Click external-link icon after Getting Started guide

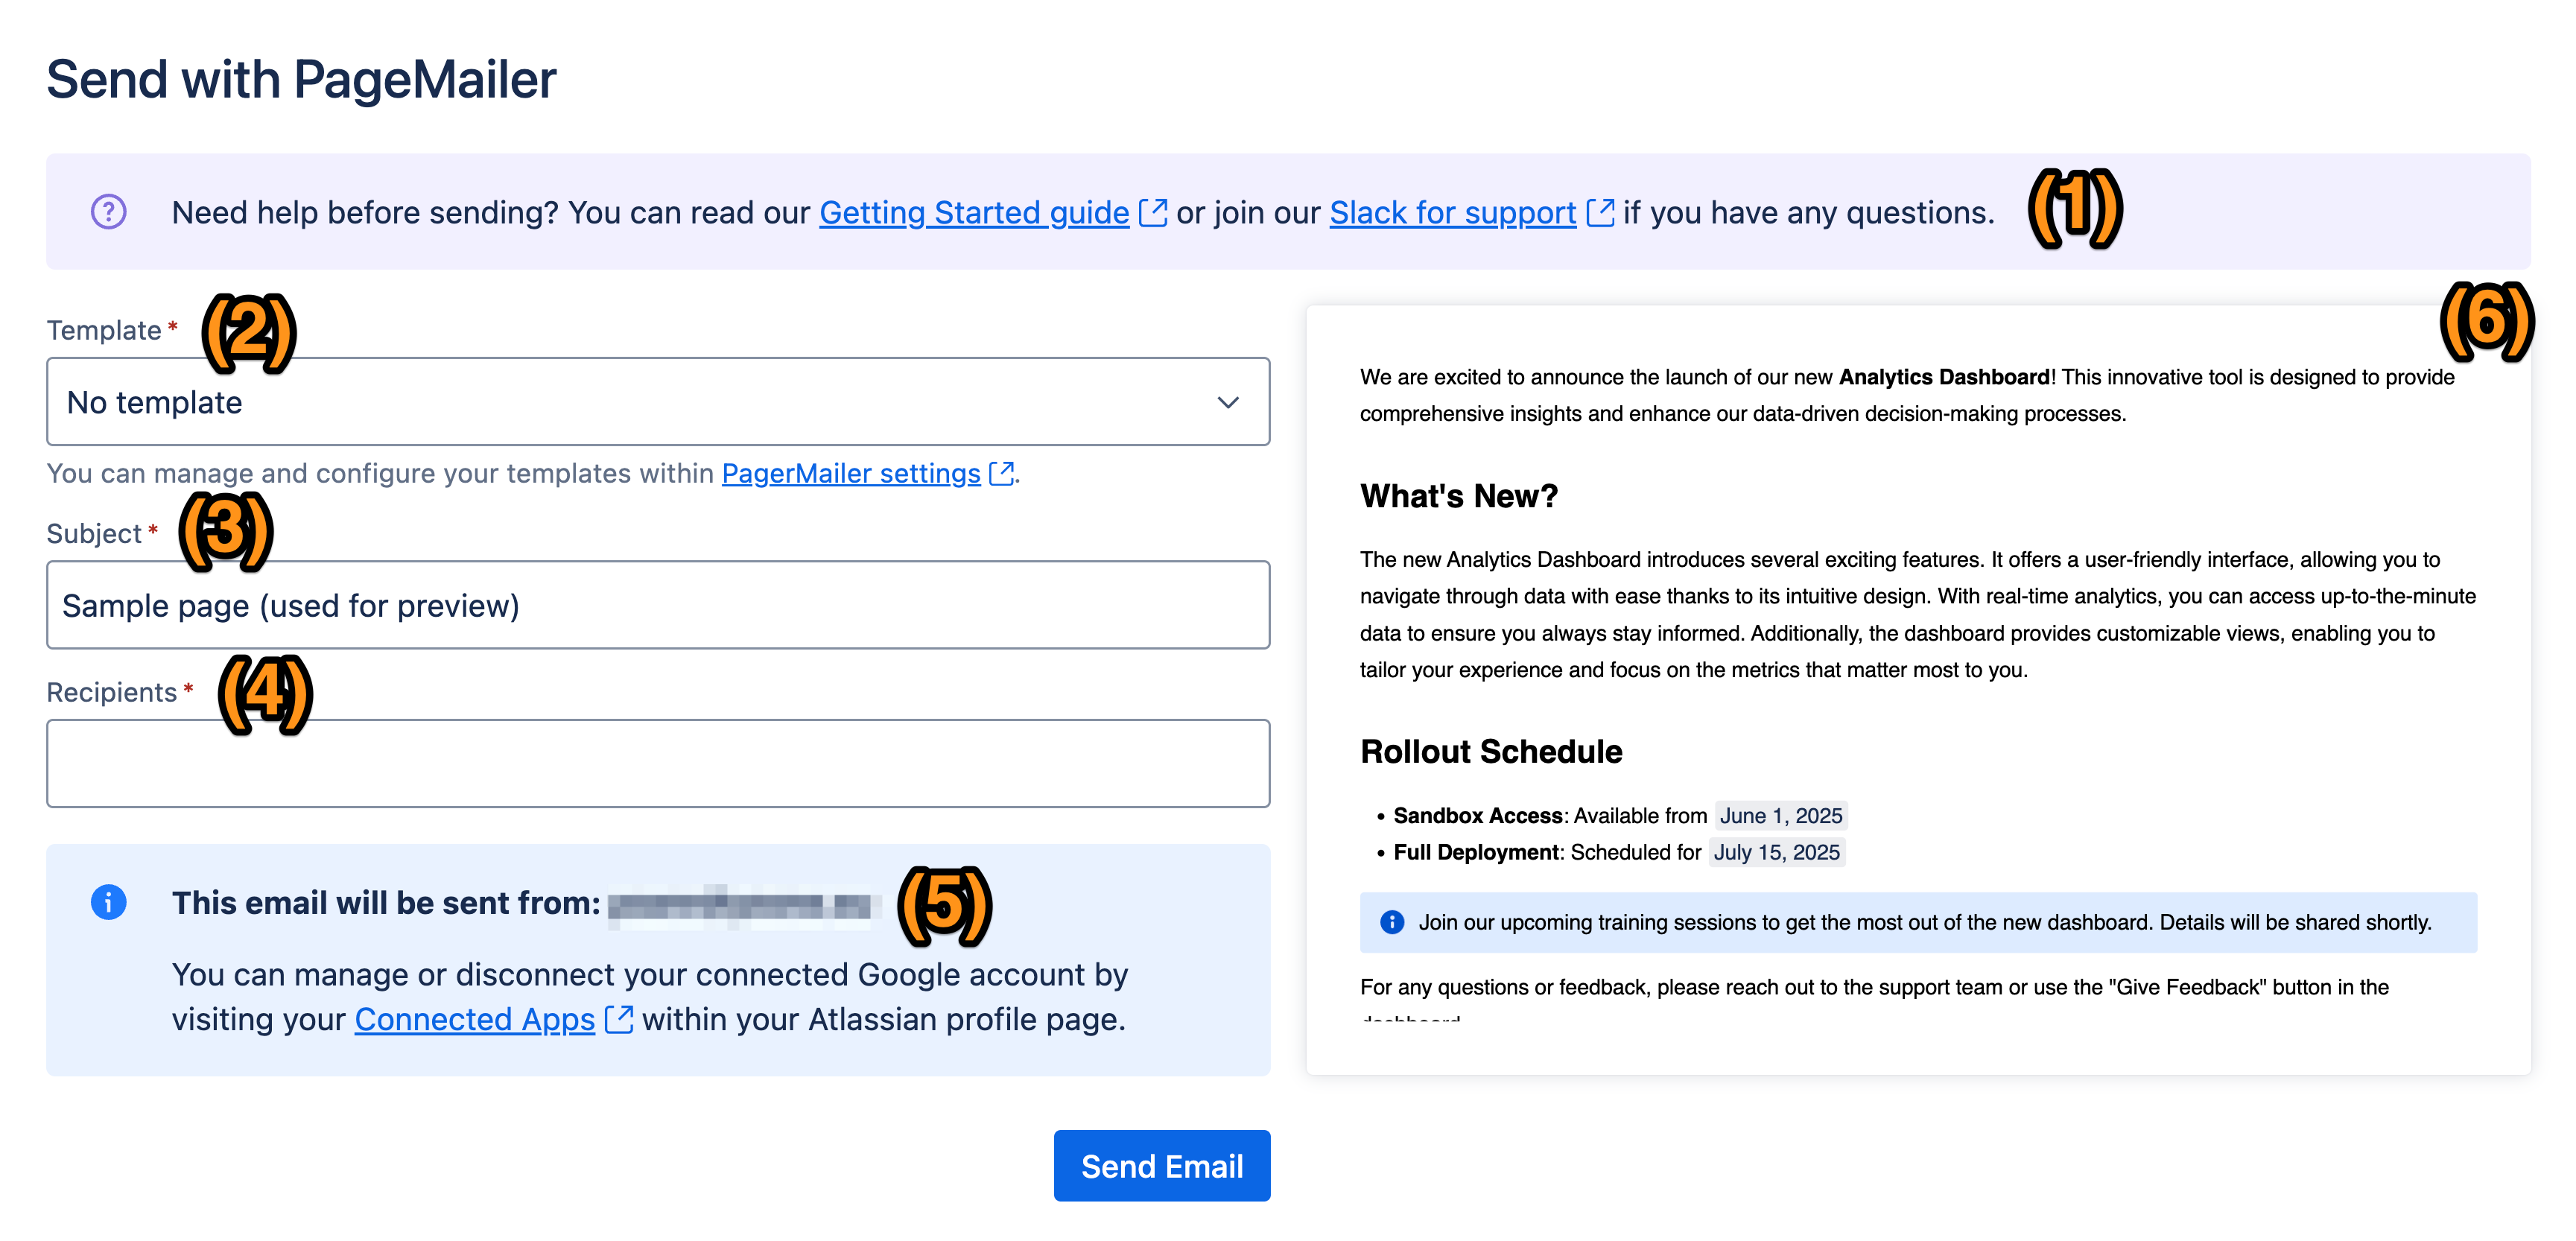tap(1153, 213)
